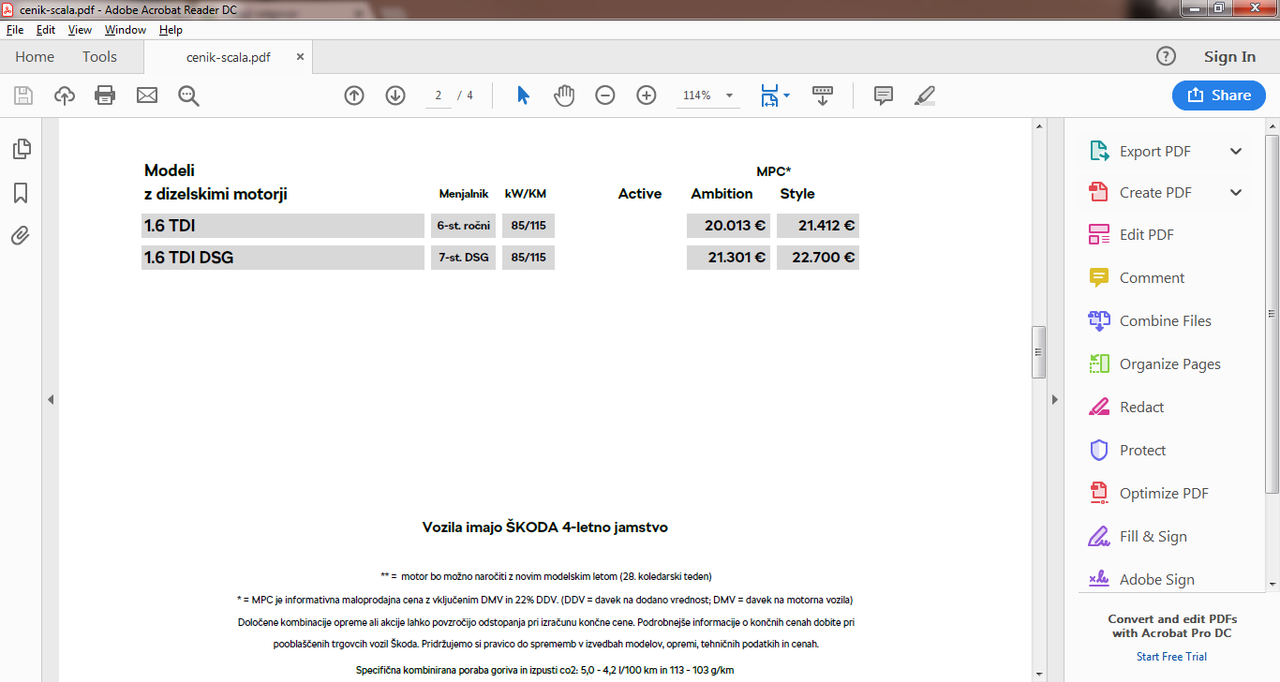Collapse the left navigation pane arrow
Image resolution: width=1280 pixels, height=682 pixels.
(x=50, y=400)
